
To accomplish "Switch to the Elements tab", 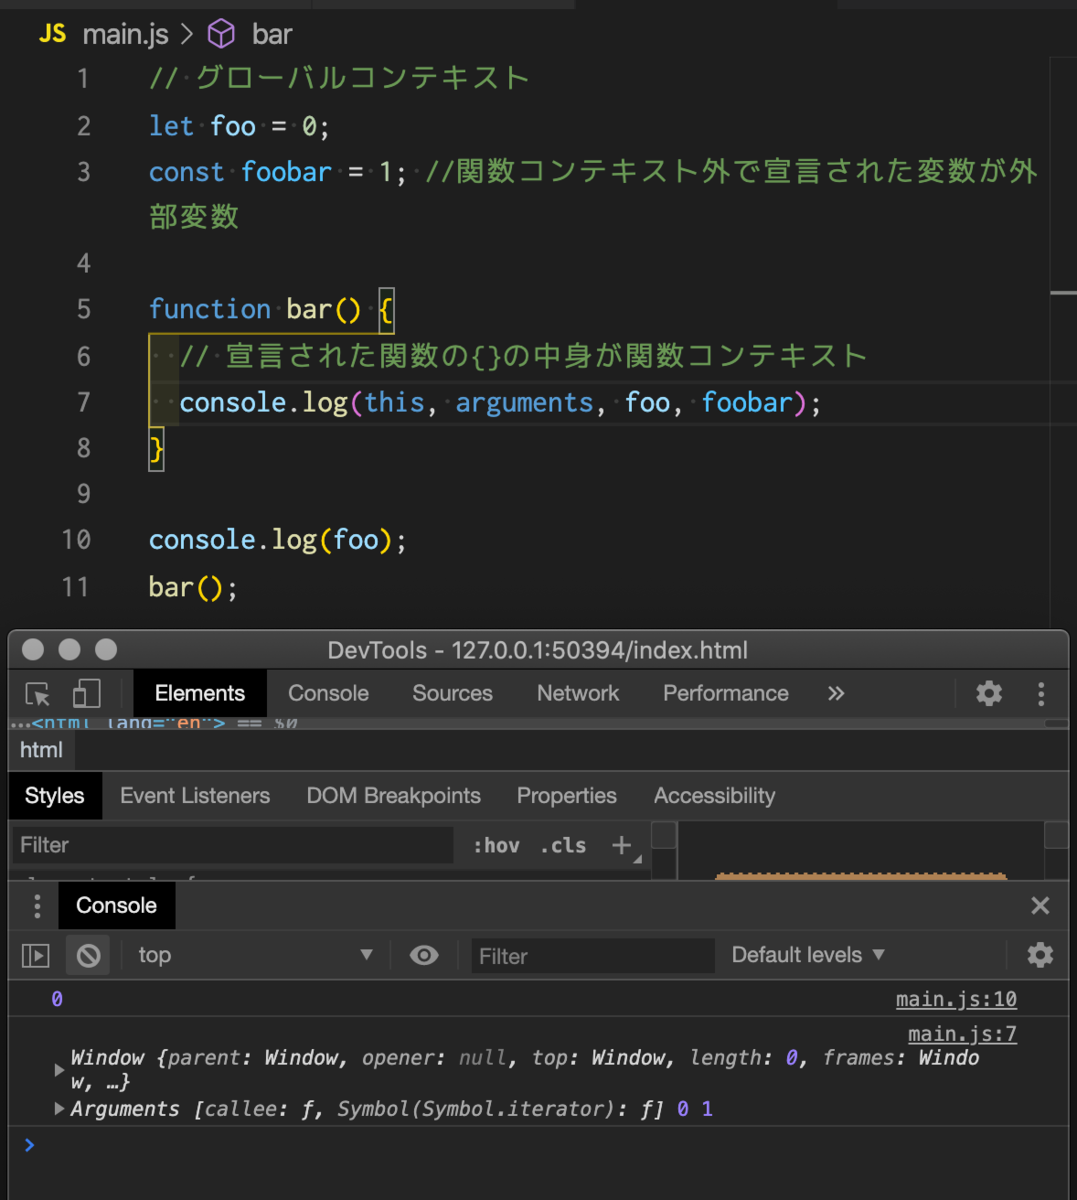I will tap(200, 693).
